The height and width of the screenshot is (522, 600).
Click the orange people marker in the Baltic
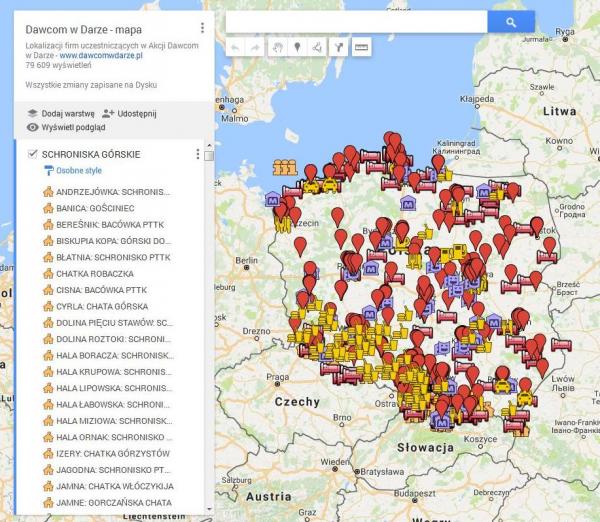click(285, 167)
